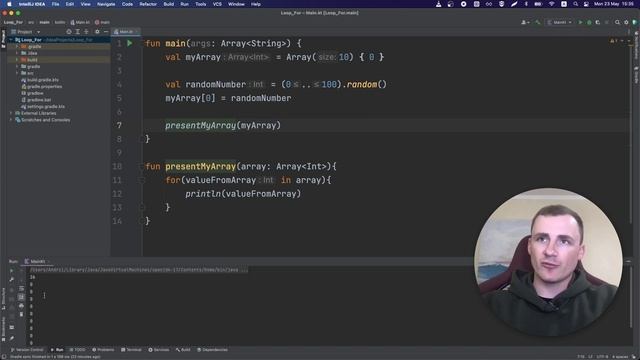Open warnings indicator in editor corner

(x=613, y=41)
